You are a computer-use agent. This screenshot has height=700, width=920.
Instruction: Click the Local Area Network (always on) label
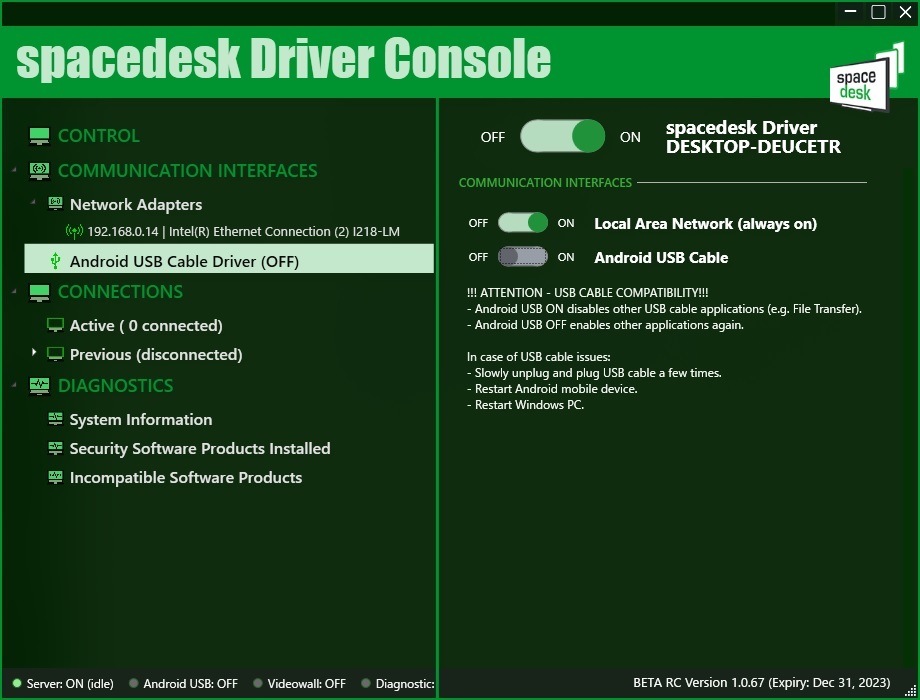pos(705,224)
